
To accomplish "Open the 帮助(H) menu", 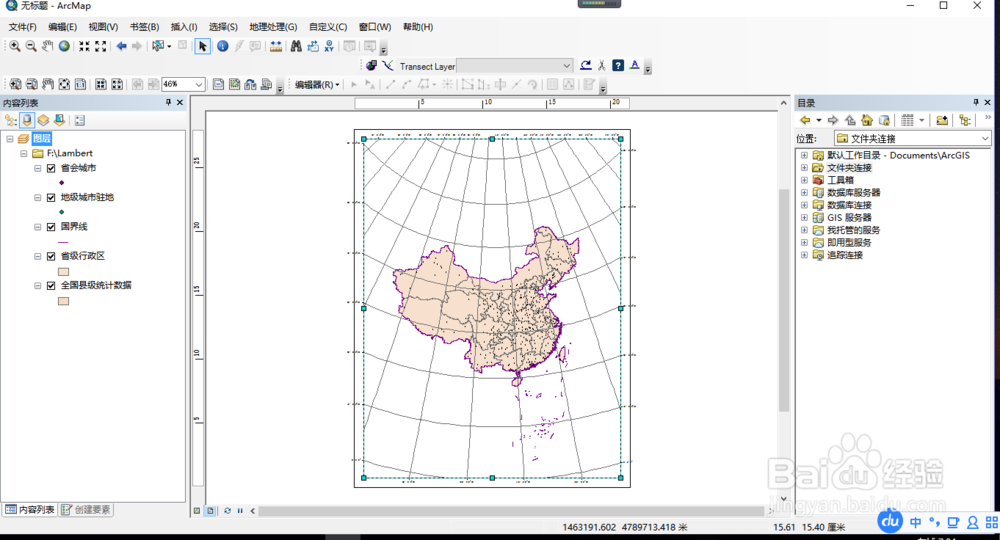I will [x=418, y=27].
